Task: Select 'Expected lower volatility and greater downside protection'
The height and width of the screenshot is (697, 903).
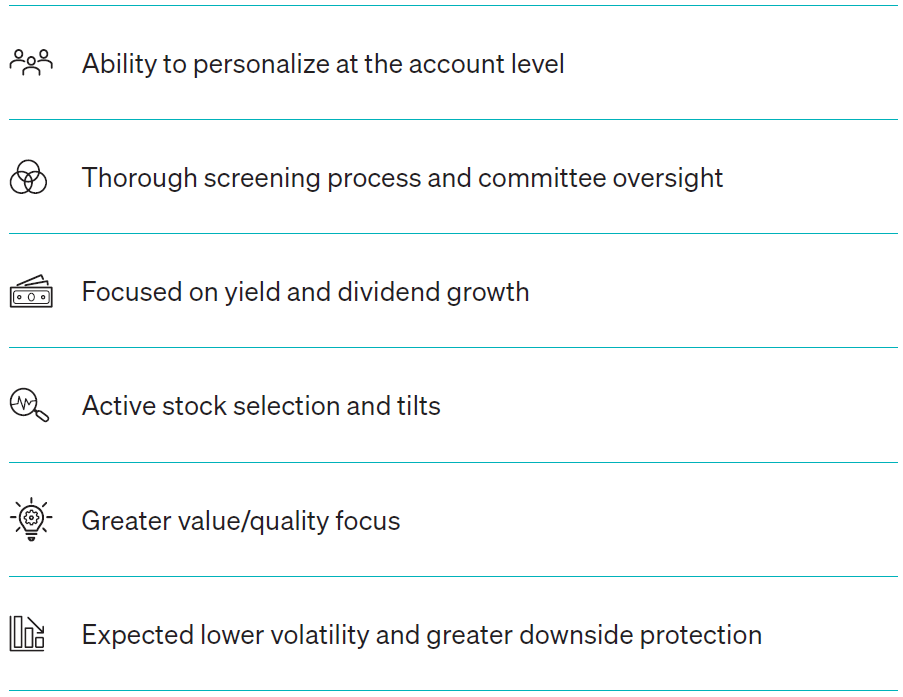Action: [422, 635]
